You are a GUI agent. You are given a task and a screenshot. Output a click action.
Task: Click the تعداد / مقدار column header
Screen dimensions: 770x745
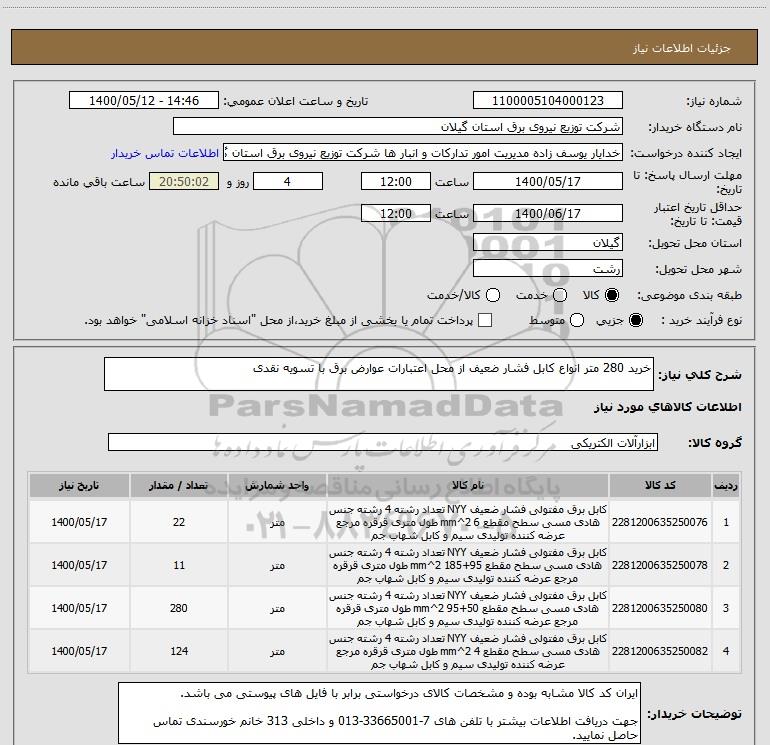179,485
